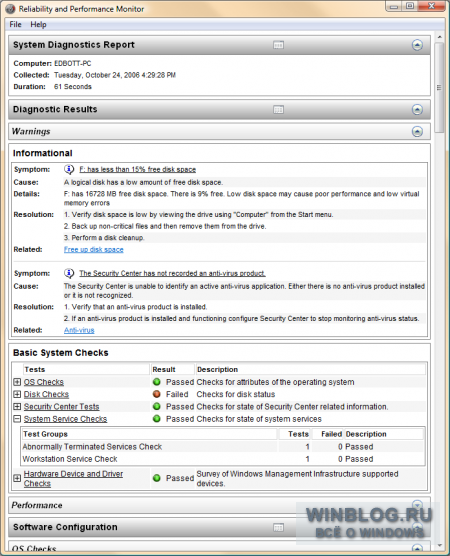Click the Reliability and Performance Monitor title icon
This screenshot has height=556, width=450.
coord(10,9)
